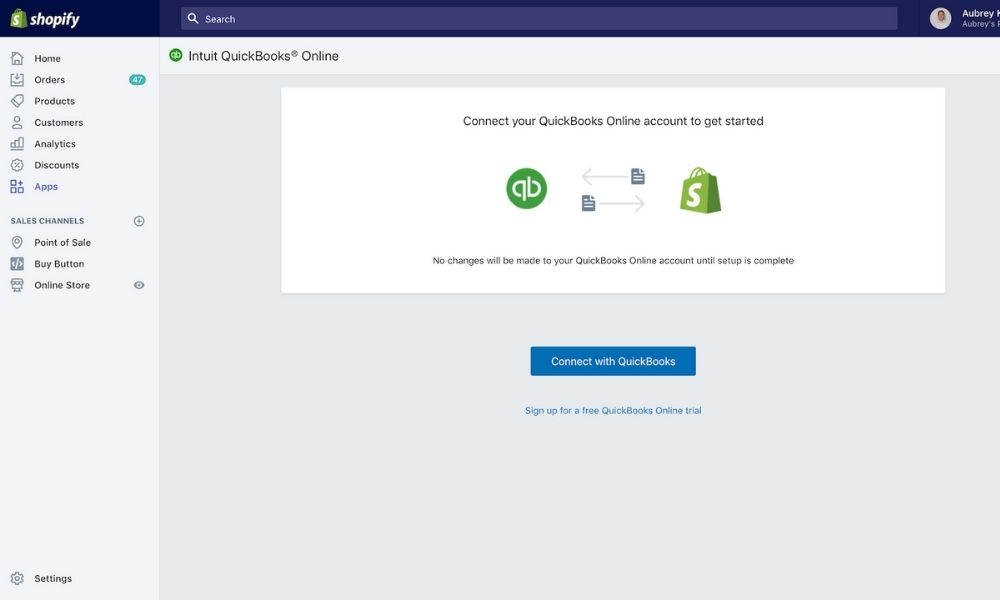Open Analytics via its chart icon
Viewport: 1000px width, 600px height.
click(x=16, y=143)
